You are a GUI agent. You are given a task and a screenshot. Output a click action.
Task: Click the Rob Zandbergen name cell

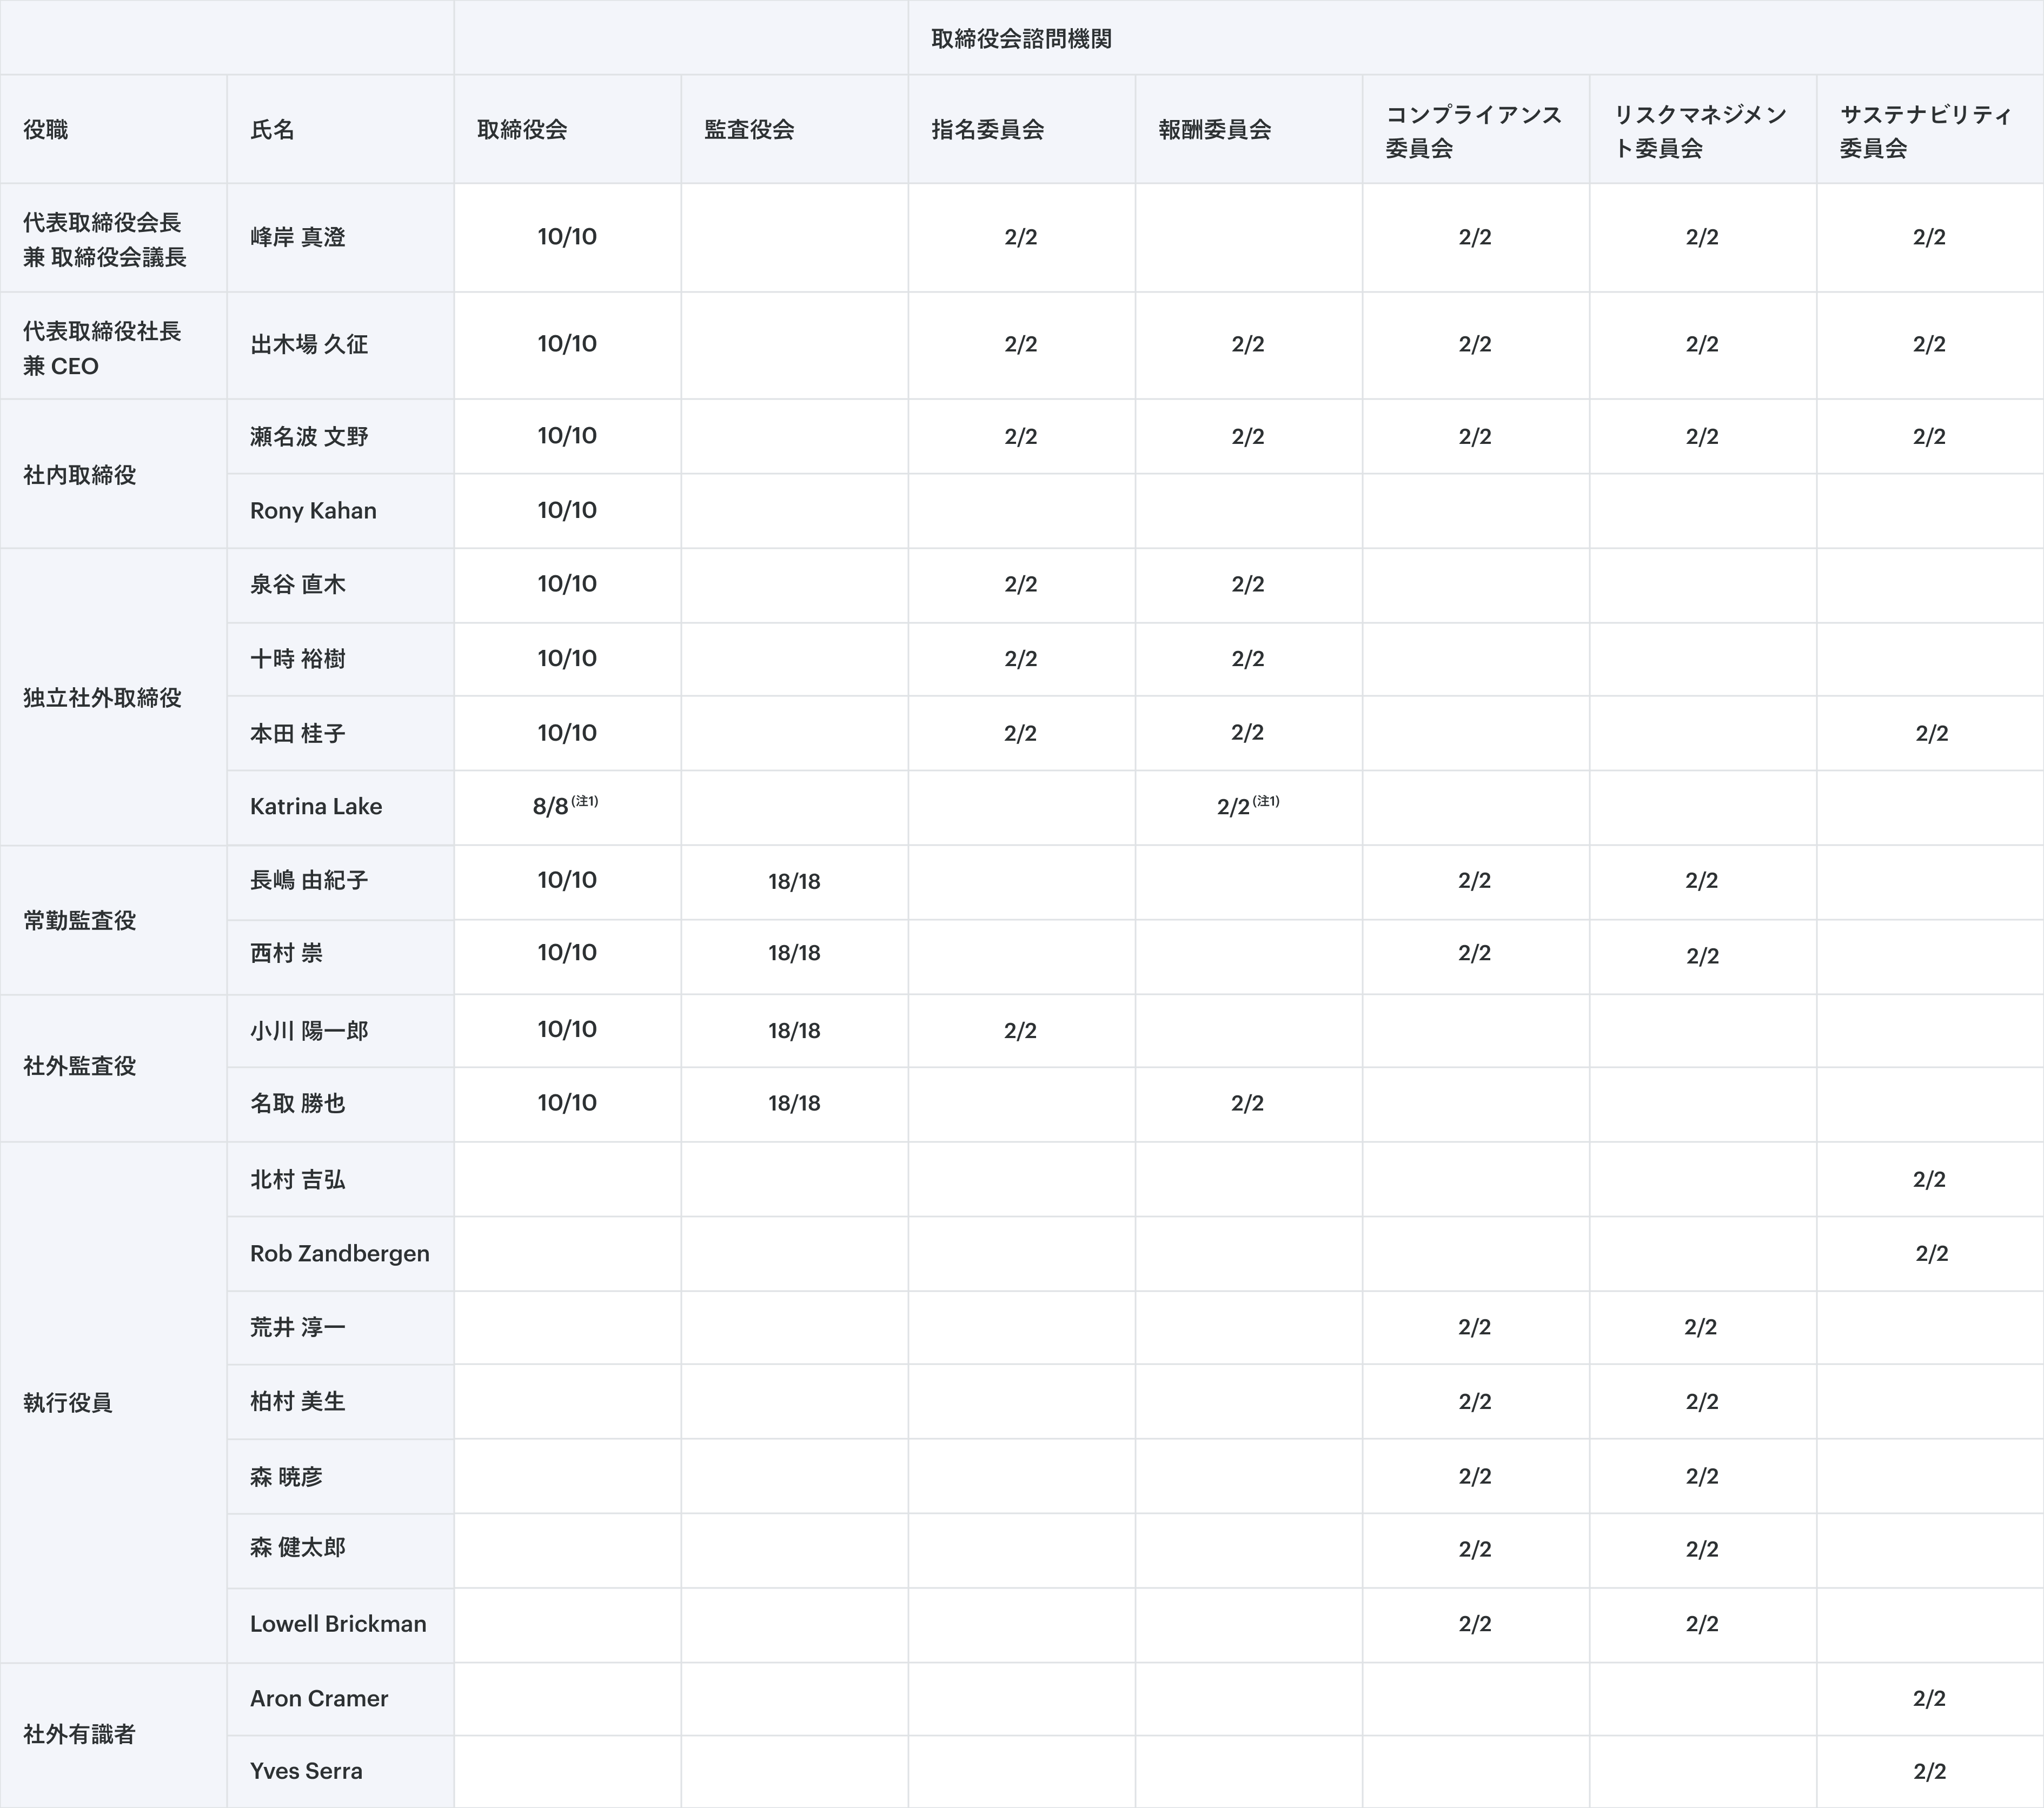point(339,1254)
